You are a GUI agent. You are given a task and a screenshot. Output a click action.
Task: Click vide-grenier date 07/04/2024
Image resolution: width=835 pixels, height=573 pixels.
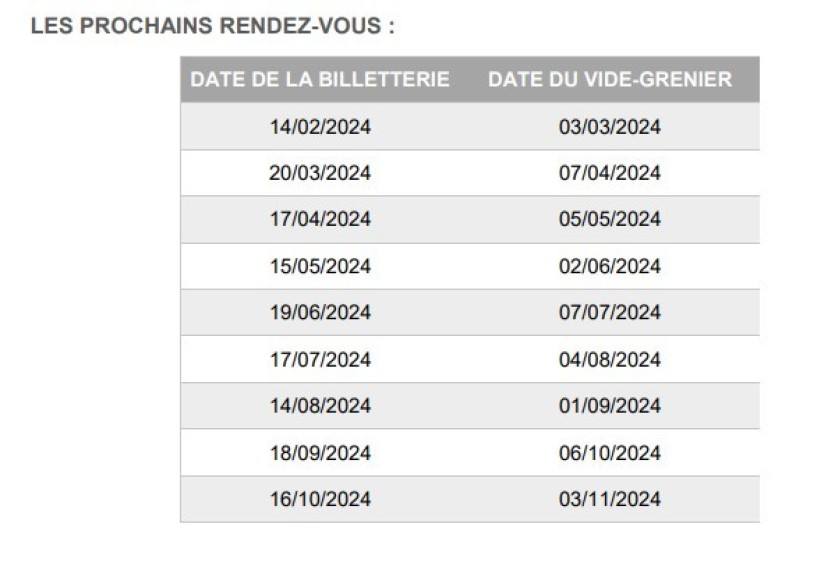[610, 173]
